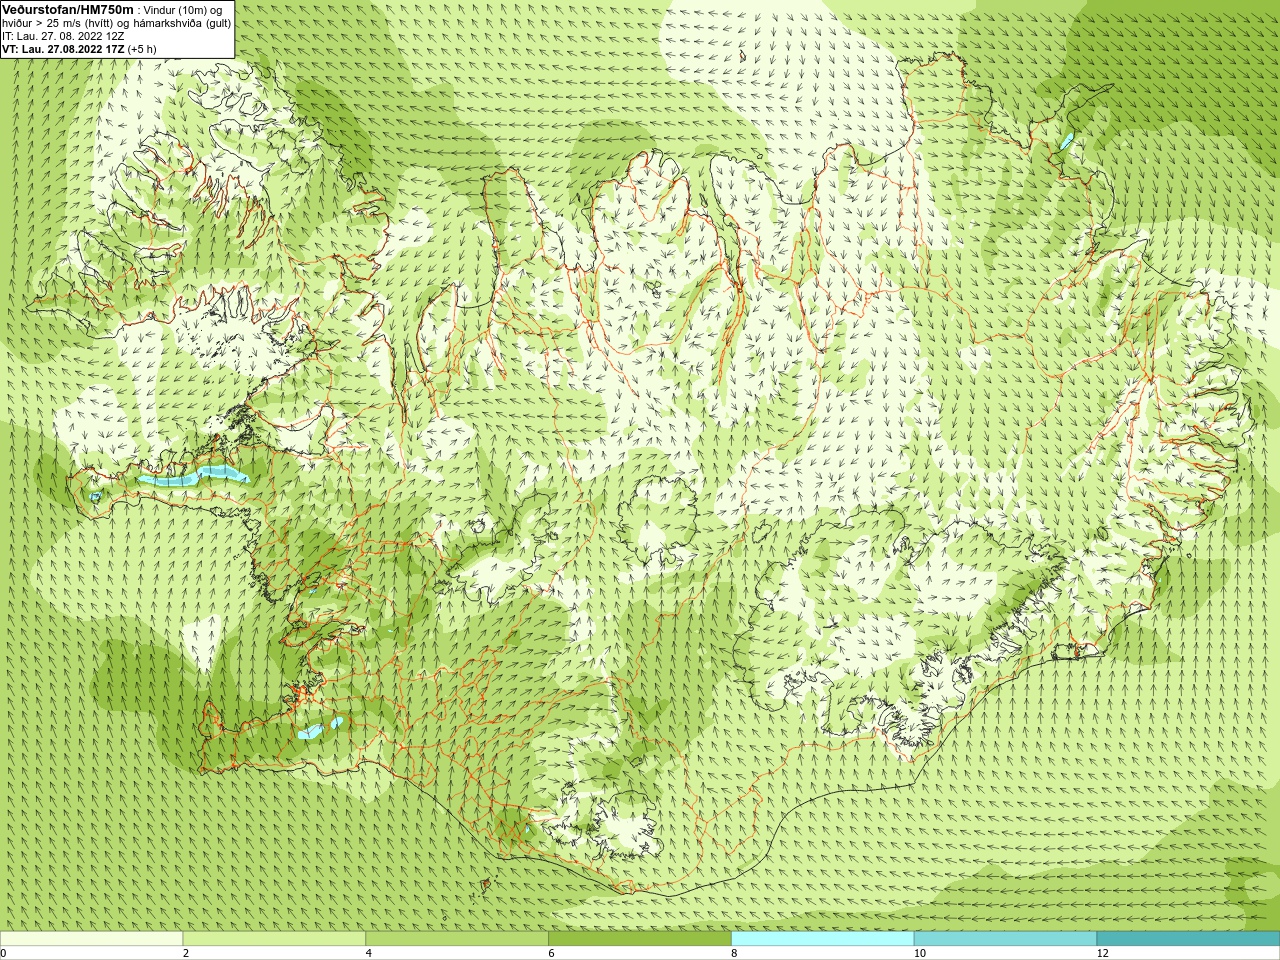Click the "0" scale label

[x=4, y=953]
